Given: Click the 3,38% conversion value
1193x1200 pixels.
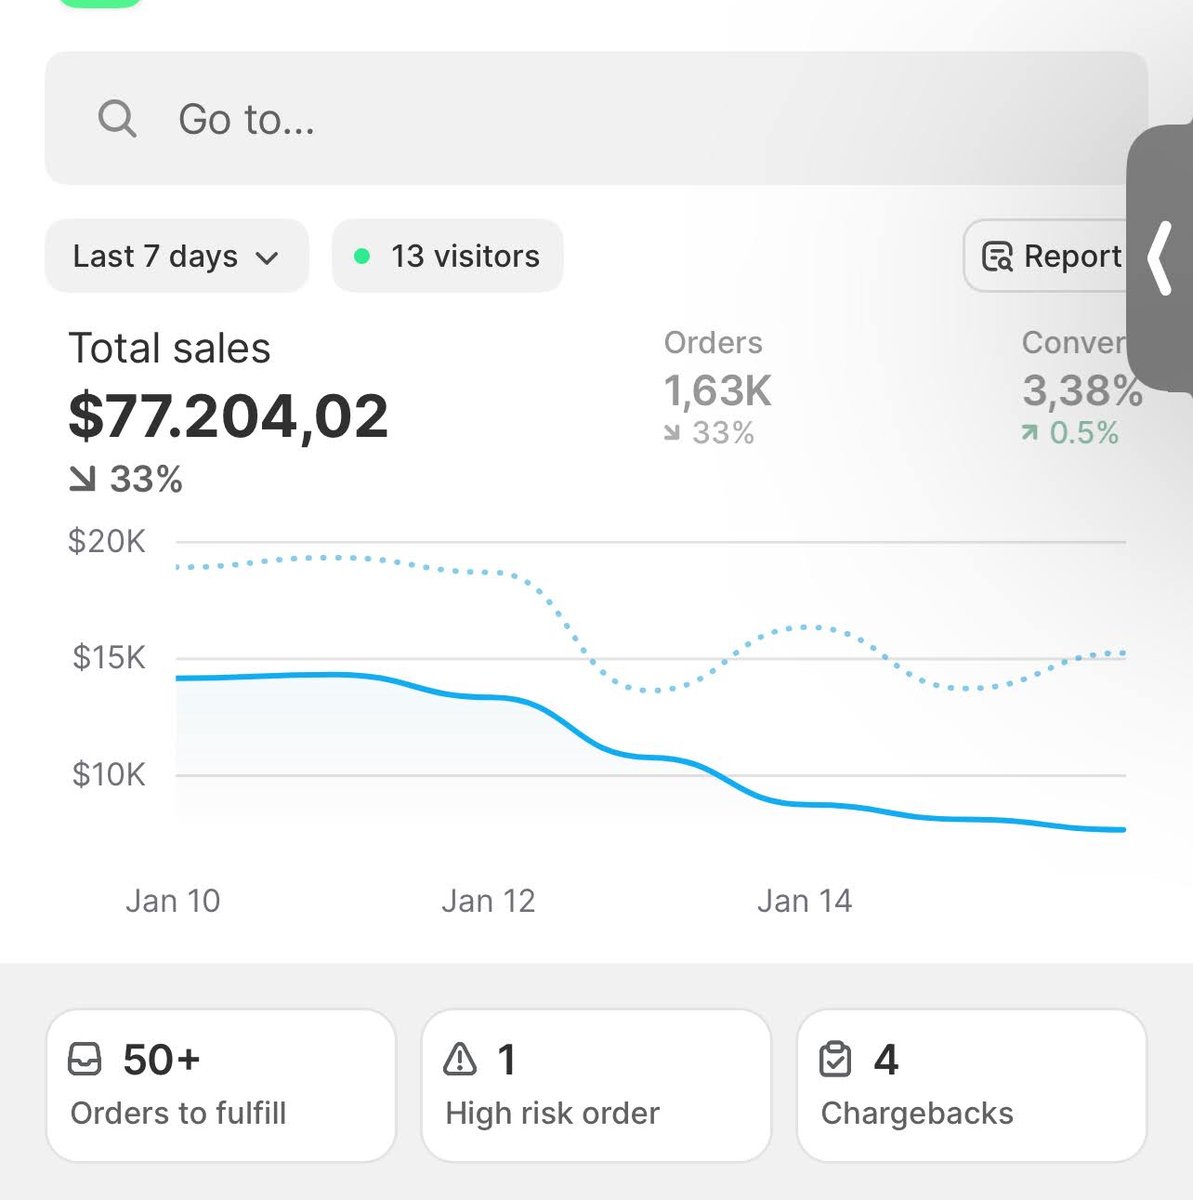Looking at the screenshot, I should pos(1082,391).
